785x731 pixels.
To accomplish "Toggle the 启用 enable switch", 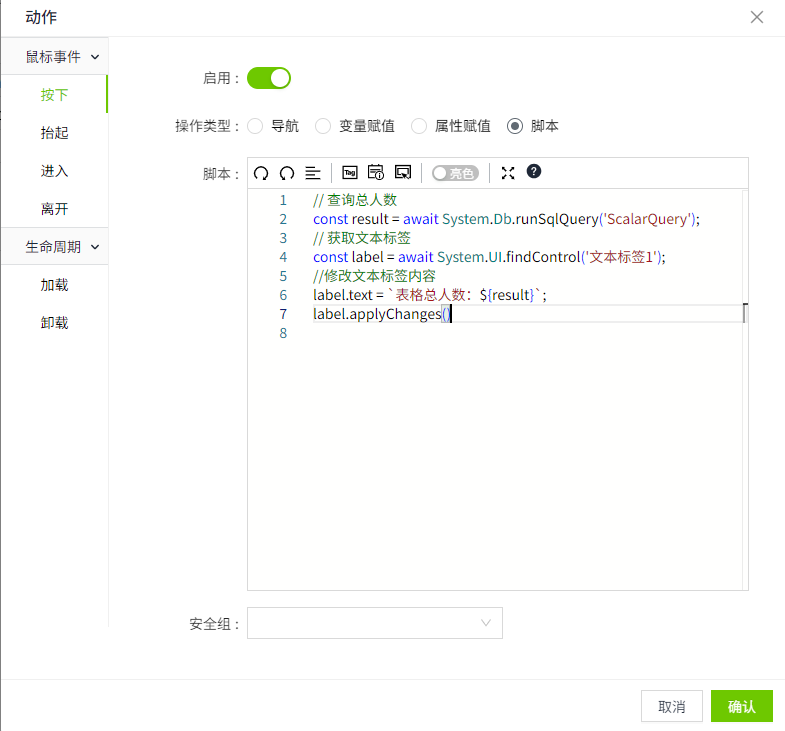I will click(269, 78).
